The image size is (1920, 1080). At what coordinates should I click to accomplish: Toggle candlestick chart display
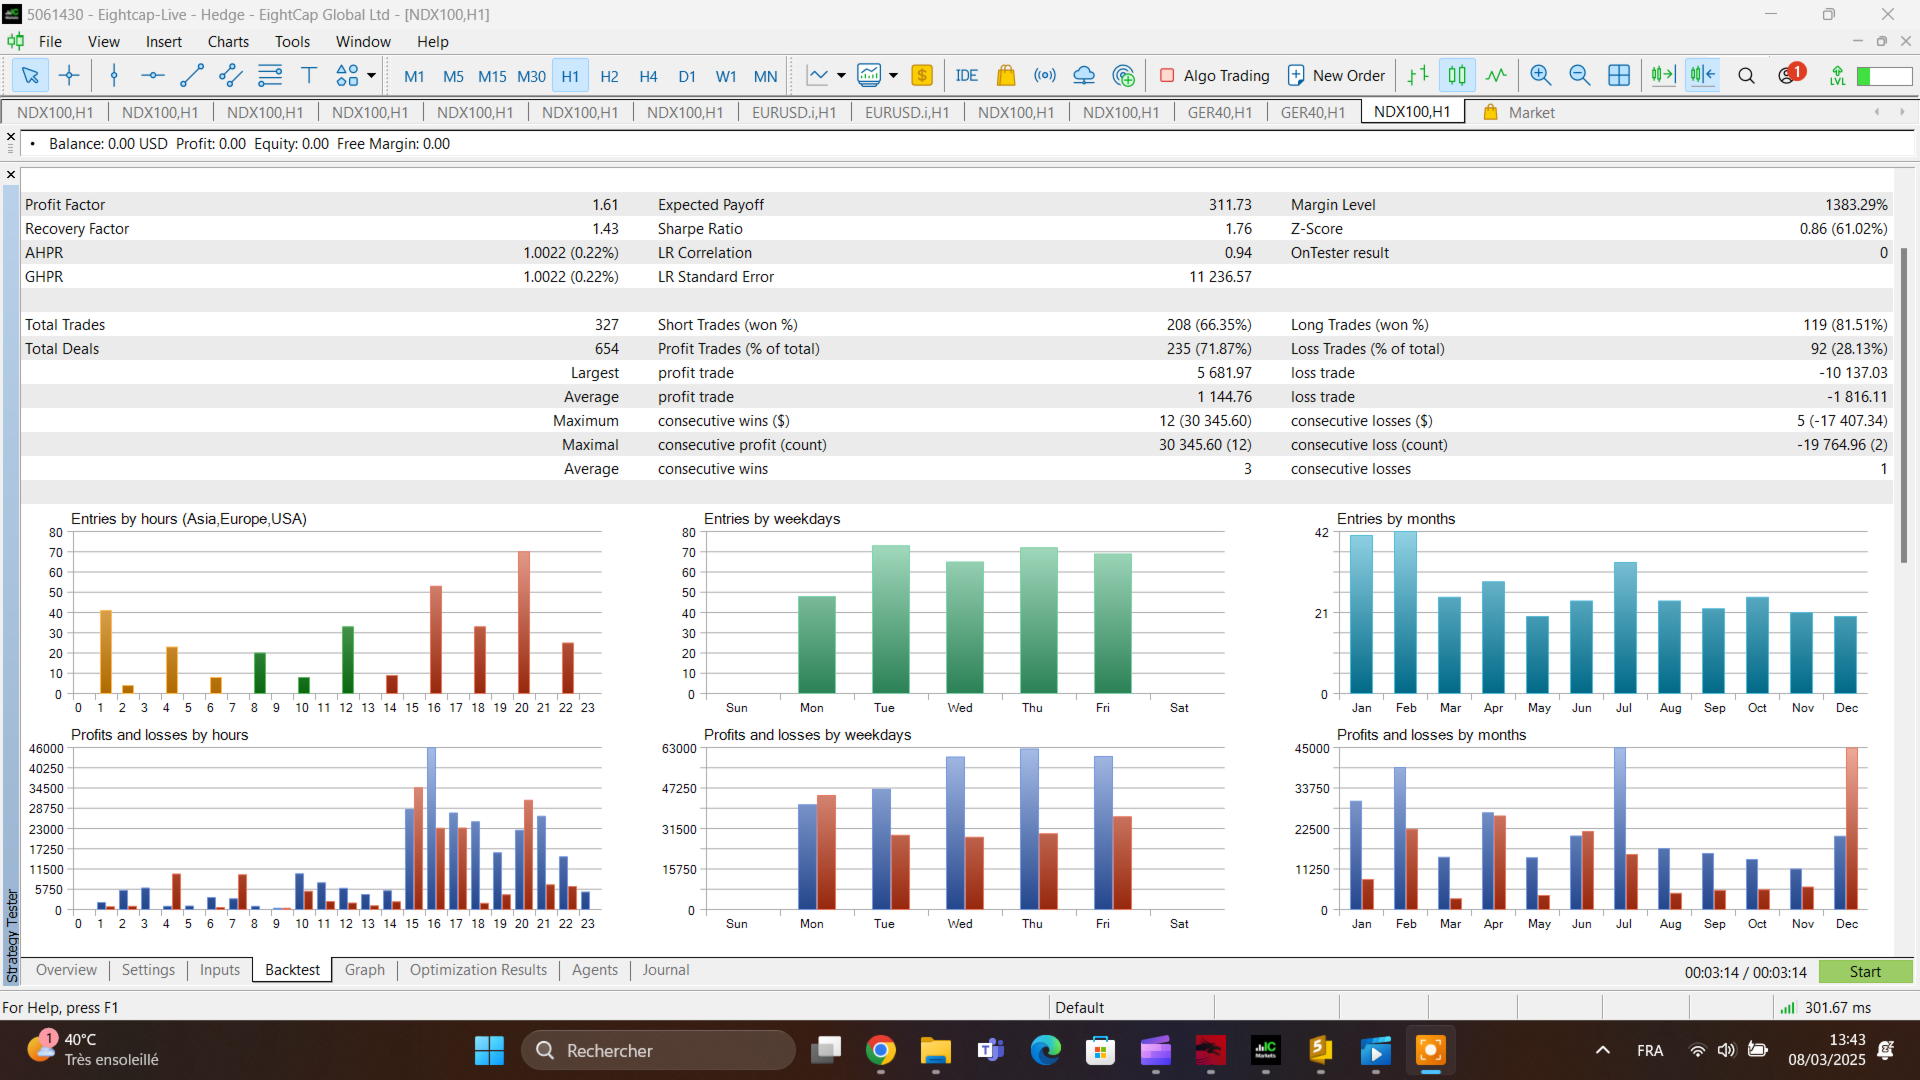click(1457, 75)
